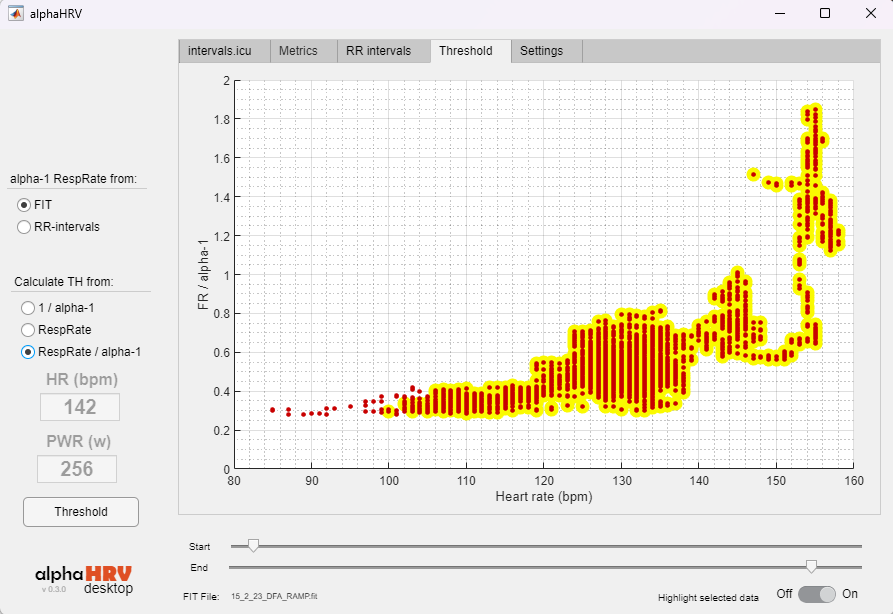Open the intervals.icu tab
Screen dimensions: 893x614
click(x=224, y=51)
